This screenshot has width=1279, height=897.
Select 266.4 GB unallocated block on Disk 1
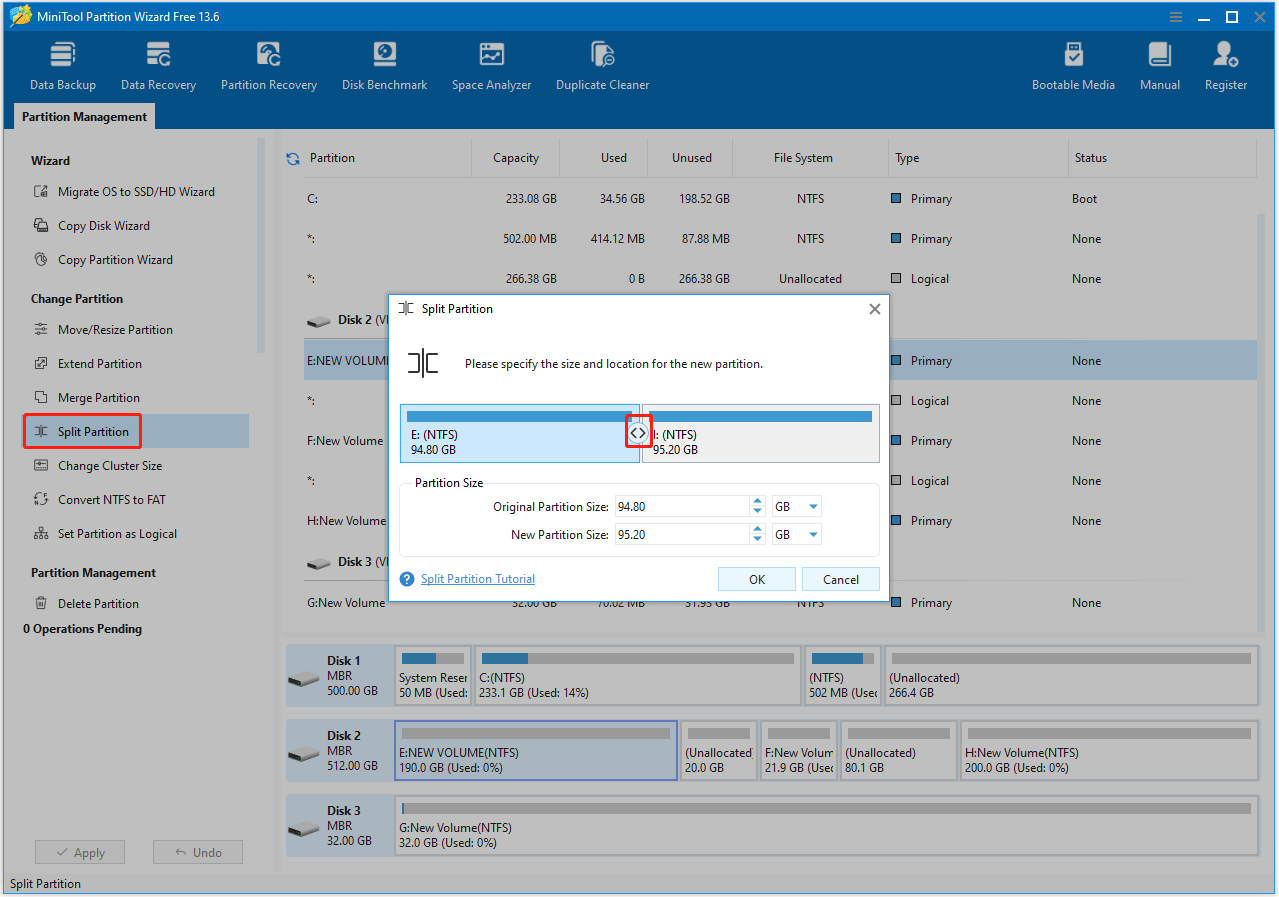pos(1071,676)
